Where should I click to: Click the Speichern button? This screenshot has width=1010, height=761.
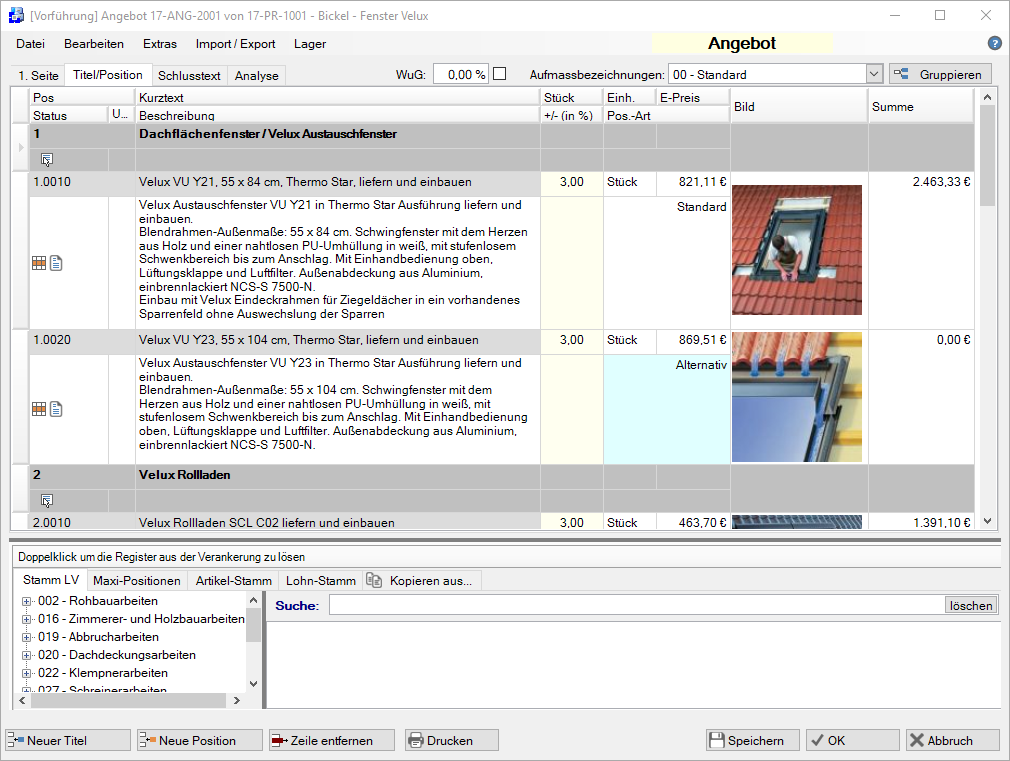[x=753, y=740]
